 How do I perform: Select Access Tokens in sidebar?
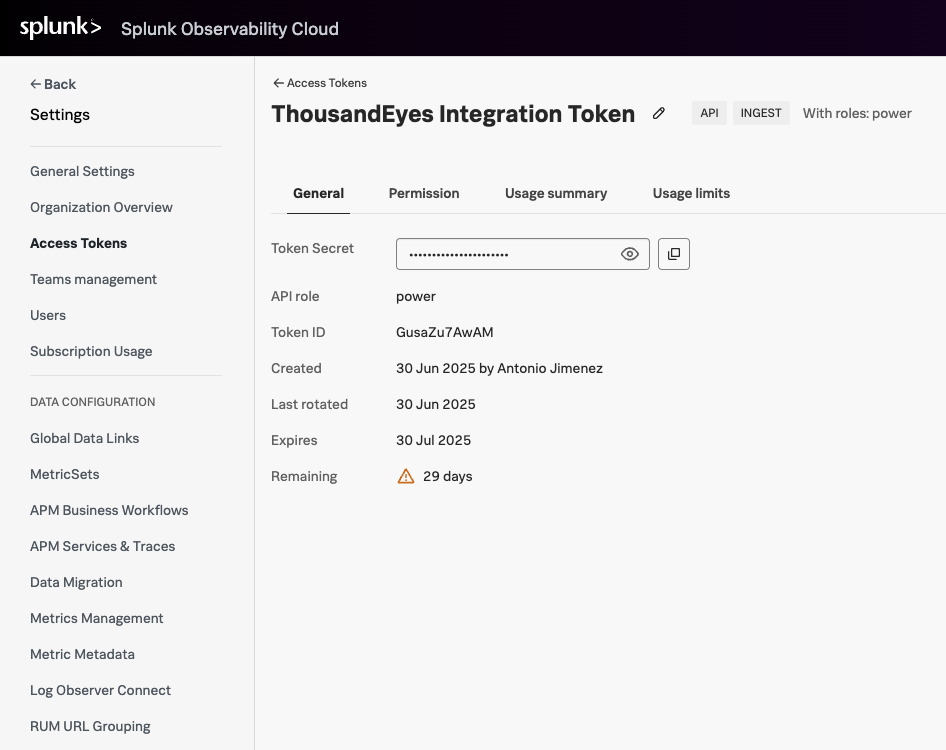tap(78, 243)
